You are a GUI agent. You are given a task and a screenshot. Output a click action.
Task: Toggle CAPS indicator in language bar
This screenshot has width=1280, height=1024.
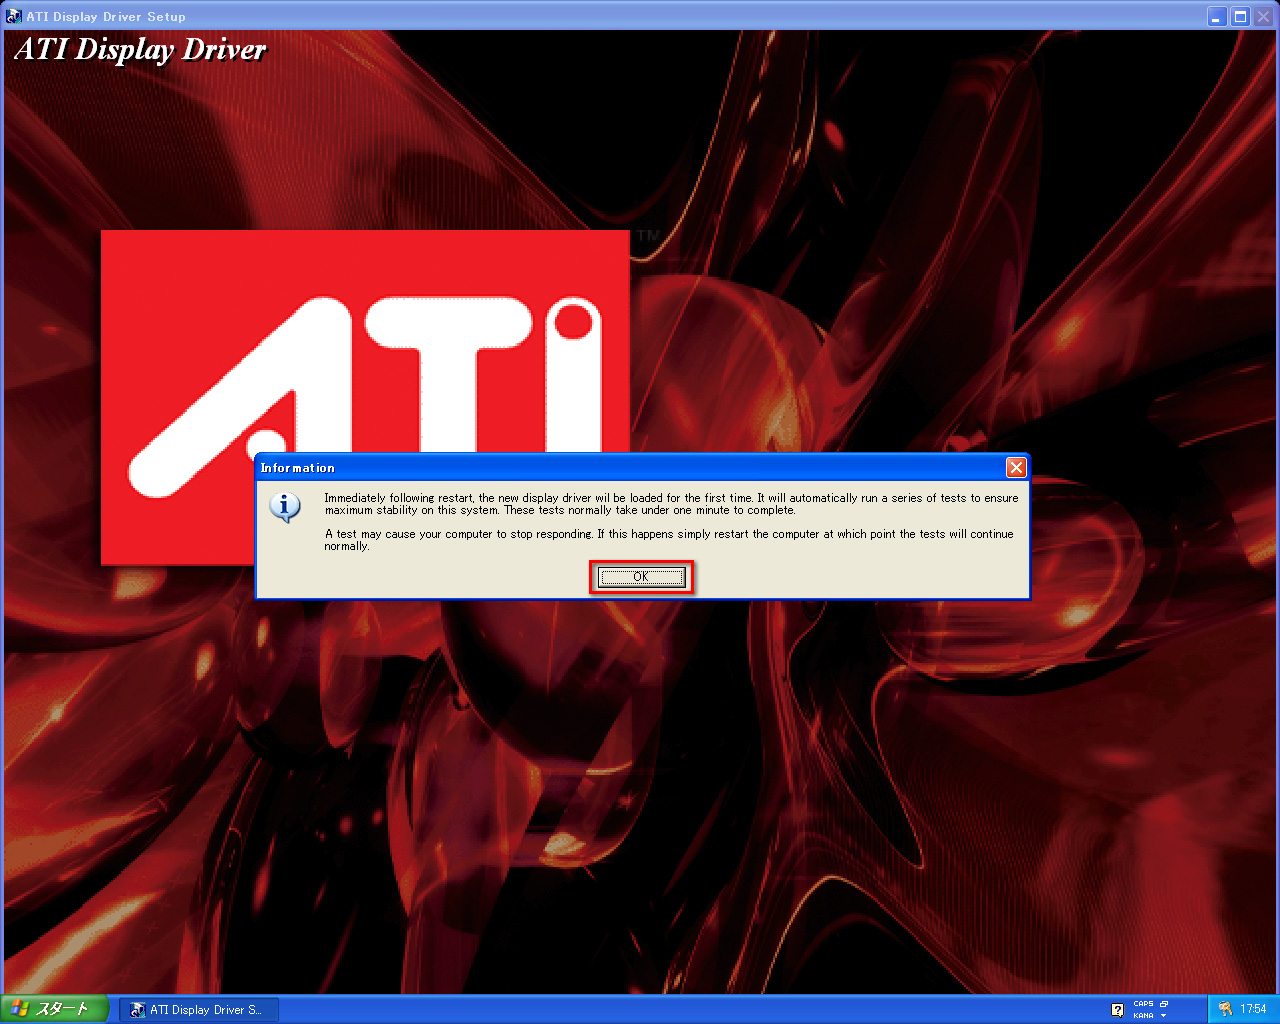(x=1143, y=1004)
